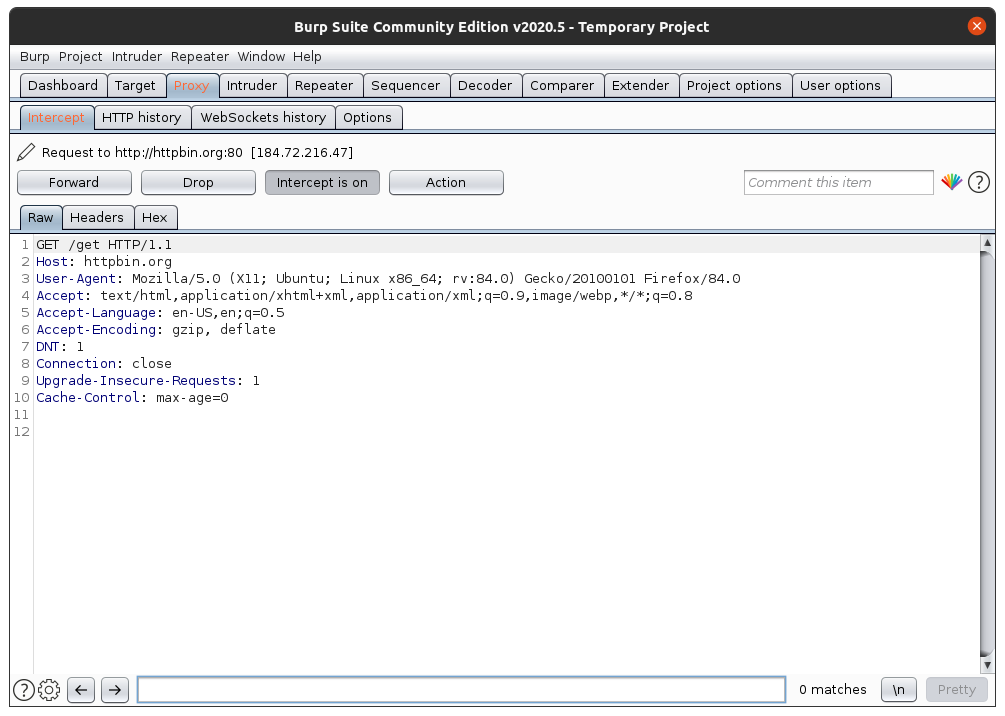Toggle the \n non-printable characters button
The height and width of the screenshot is (716, 1005).
point(899,689)
